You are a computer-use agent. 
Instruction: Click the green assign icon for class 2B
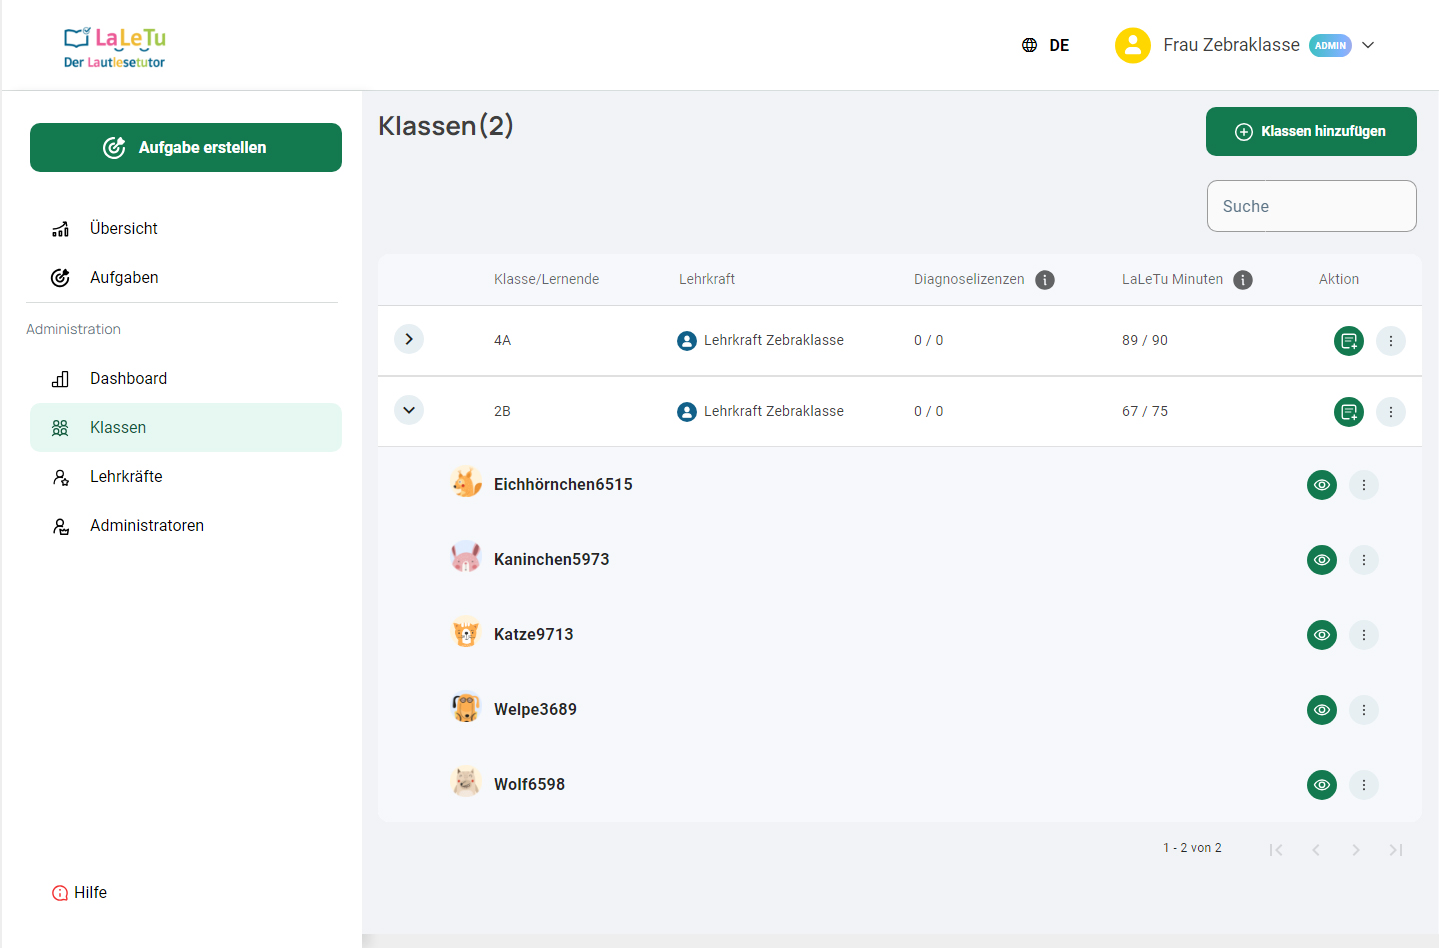[x=1348, y=412]
